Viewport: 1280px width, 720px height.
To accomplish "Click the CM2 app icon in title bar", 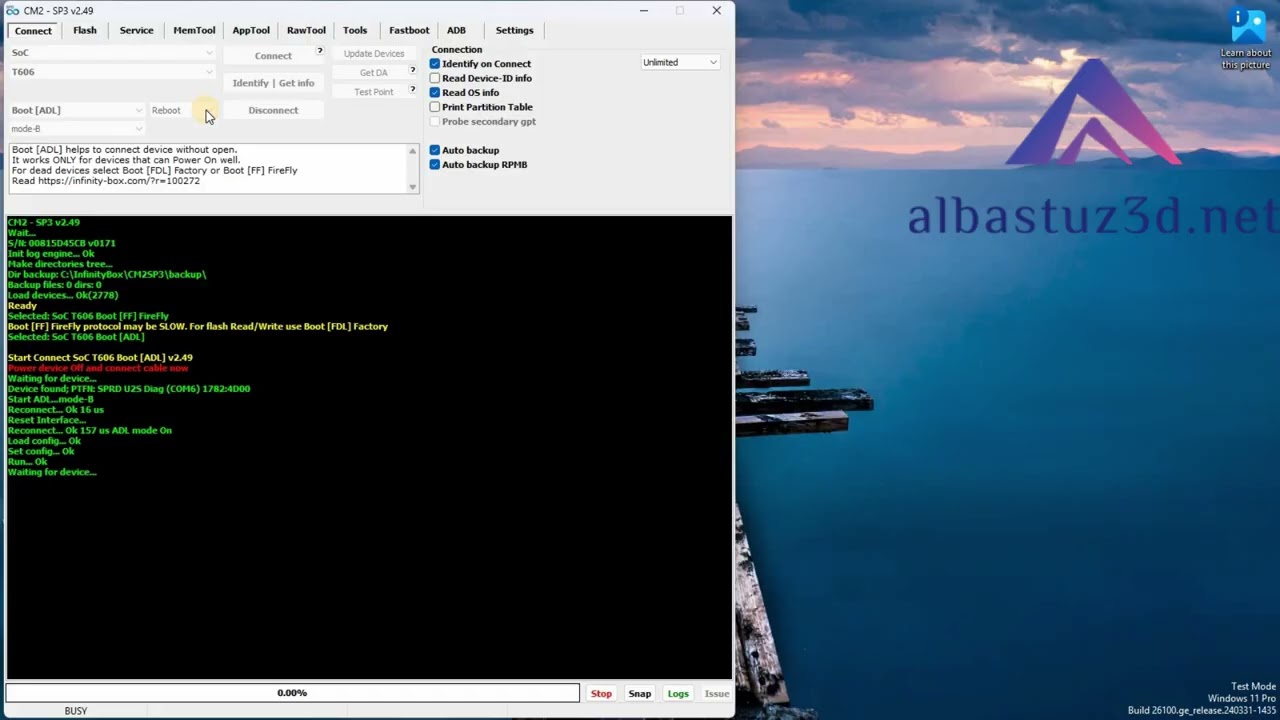I will click(13, 11).
